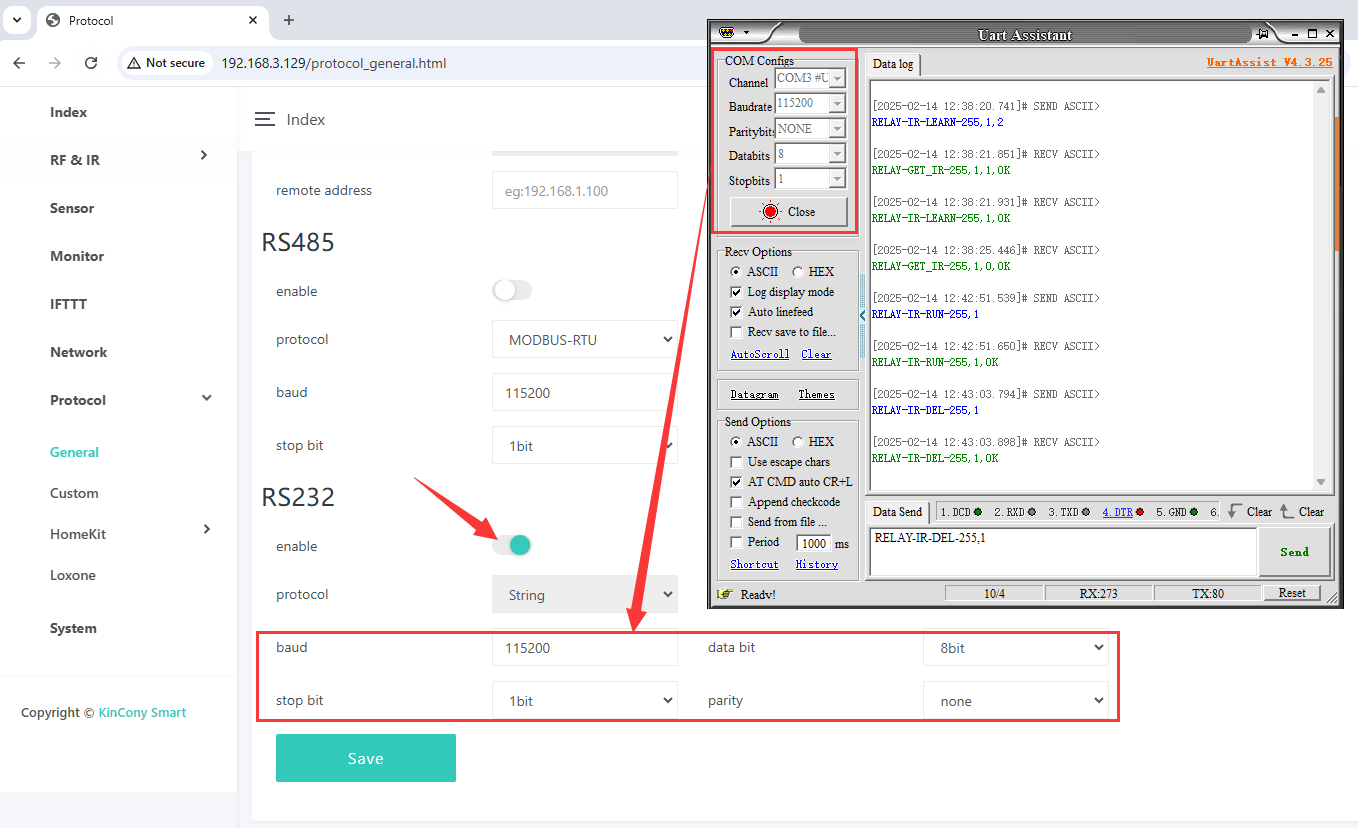Click the hamburger menu icon beside Index
This screenshot has width=1358, height=828.
[x=264, y=119]
